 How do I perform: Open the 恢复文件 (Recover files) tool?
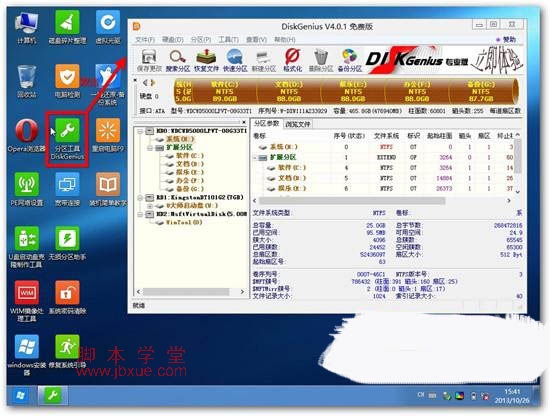pos(206,60)
